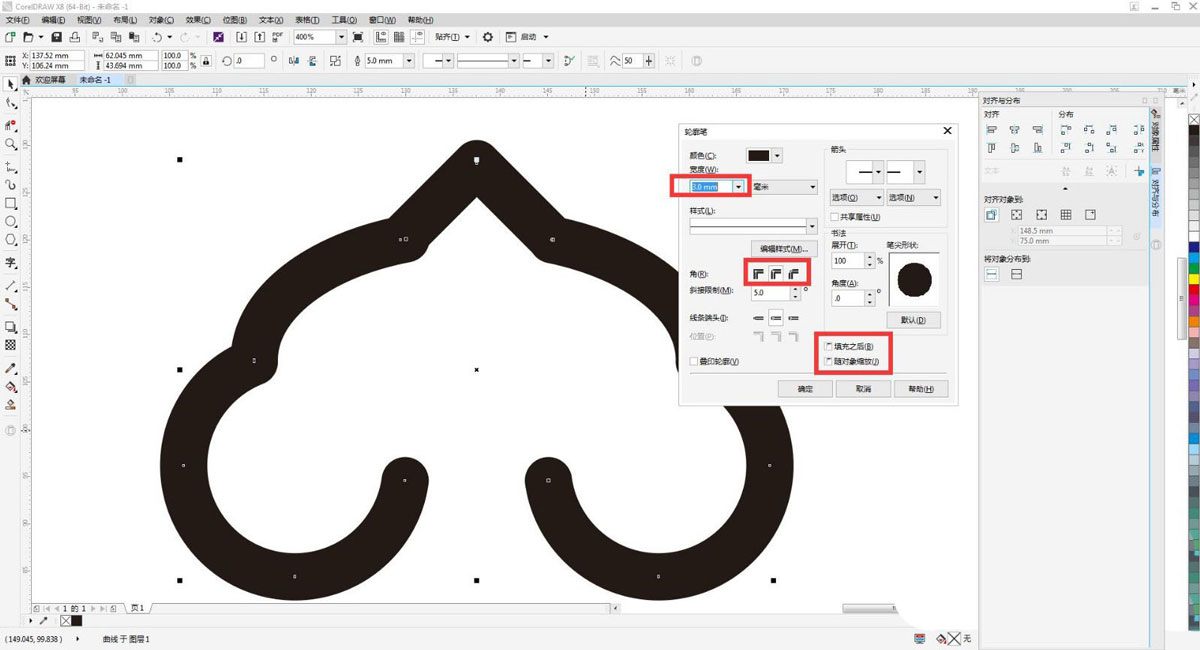Image resolution: width=1200 pixels, height=650 pixels.
Task: Choose the align-to-grid icon in the Align panel
Action: click(1066, 215)
